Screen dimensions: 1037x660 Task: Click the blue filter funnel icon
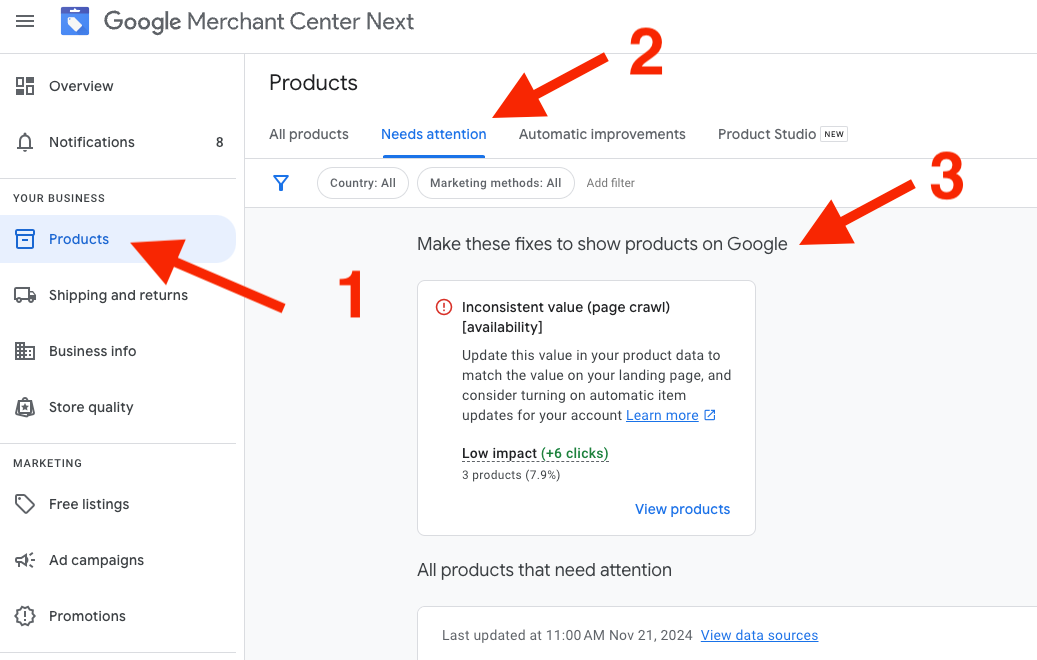tap(281, 183)
